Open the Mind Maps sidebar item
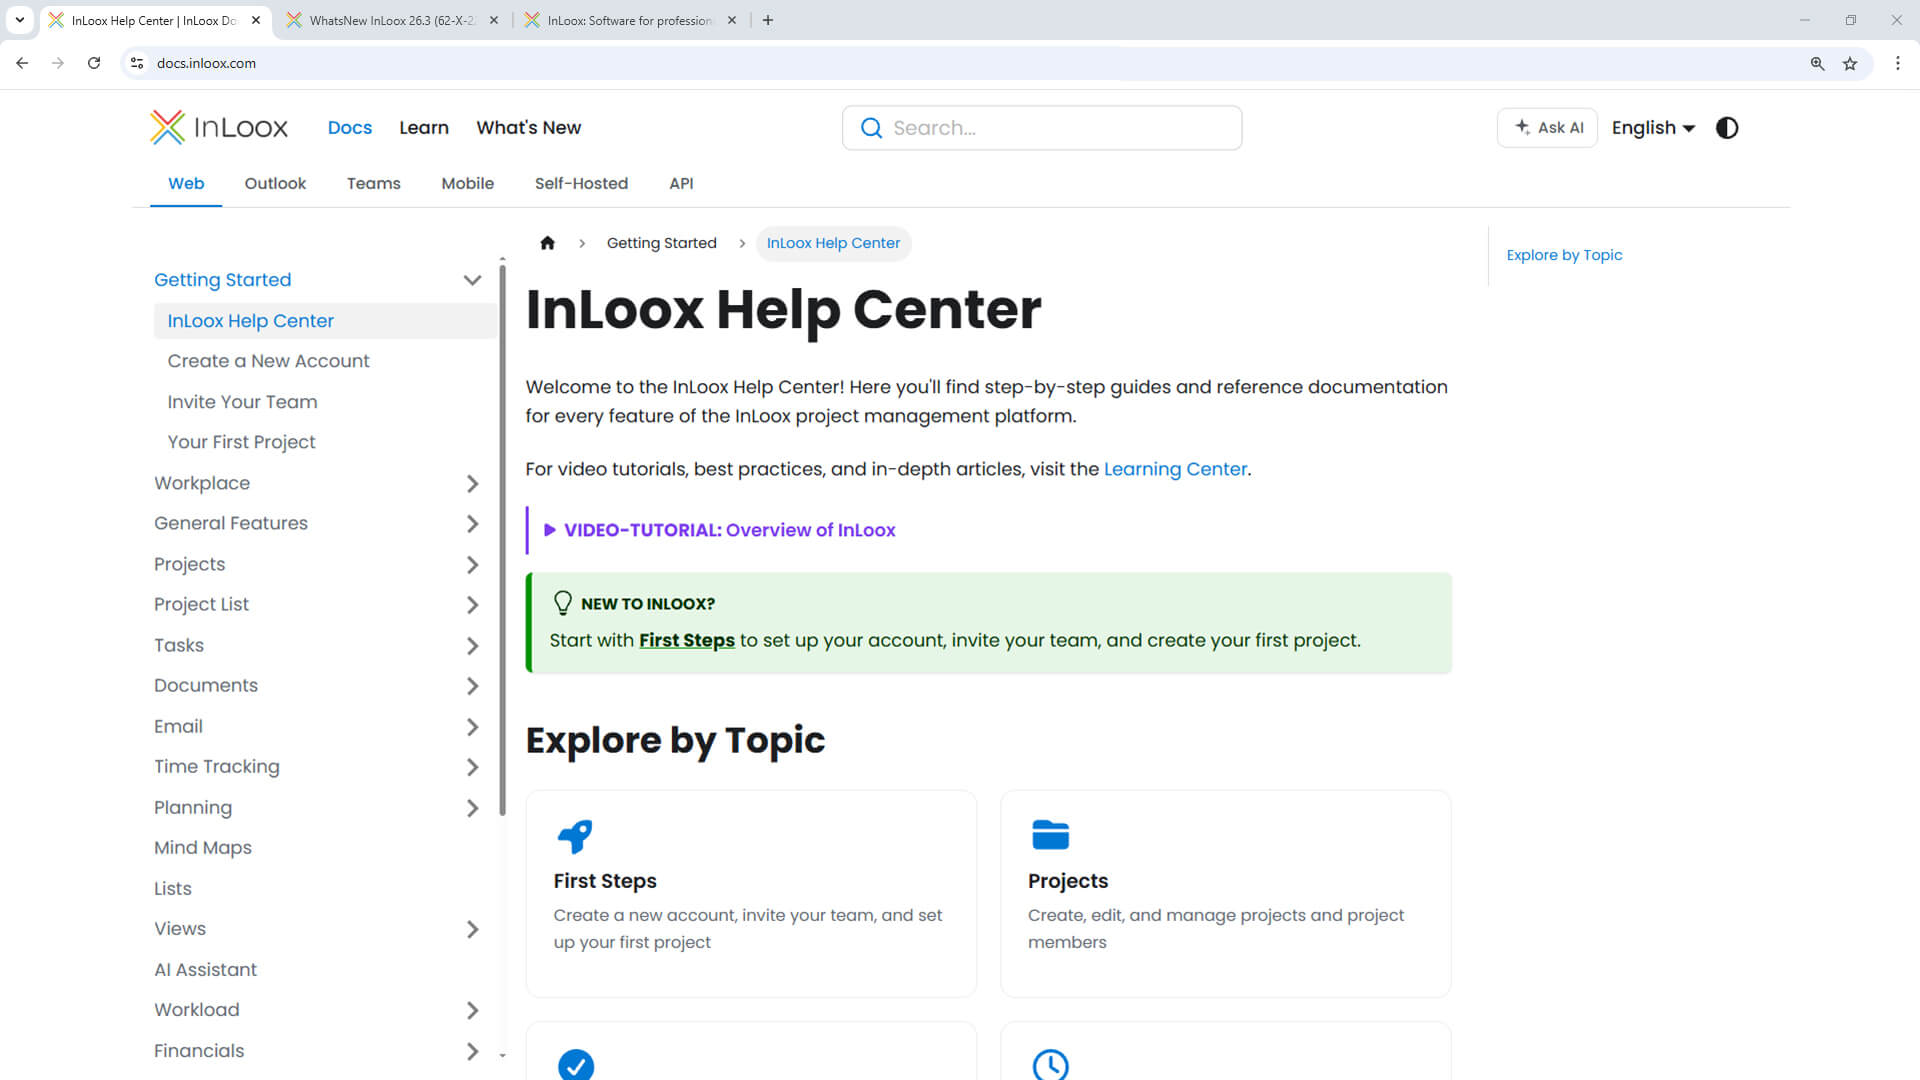1920x1080 pixels. [203, 848]
